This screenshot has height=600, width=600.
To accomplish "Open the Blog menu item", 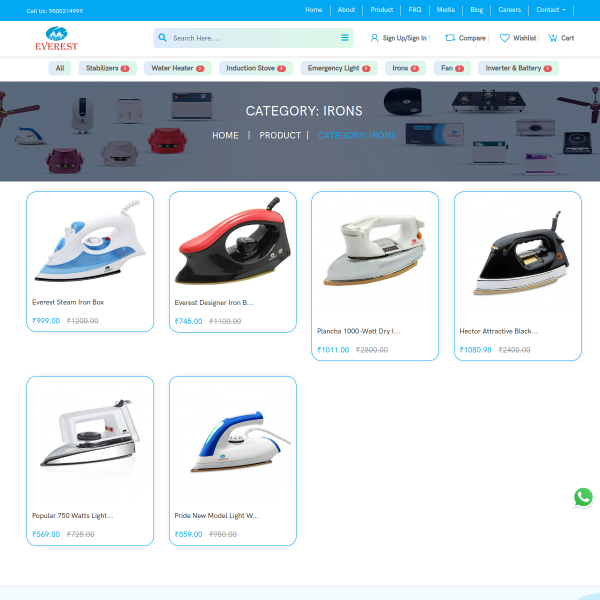I will click(x=476, y=10).
